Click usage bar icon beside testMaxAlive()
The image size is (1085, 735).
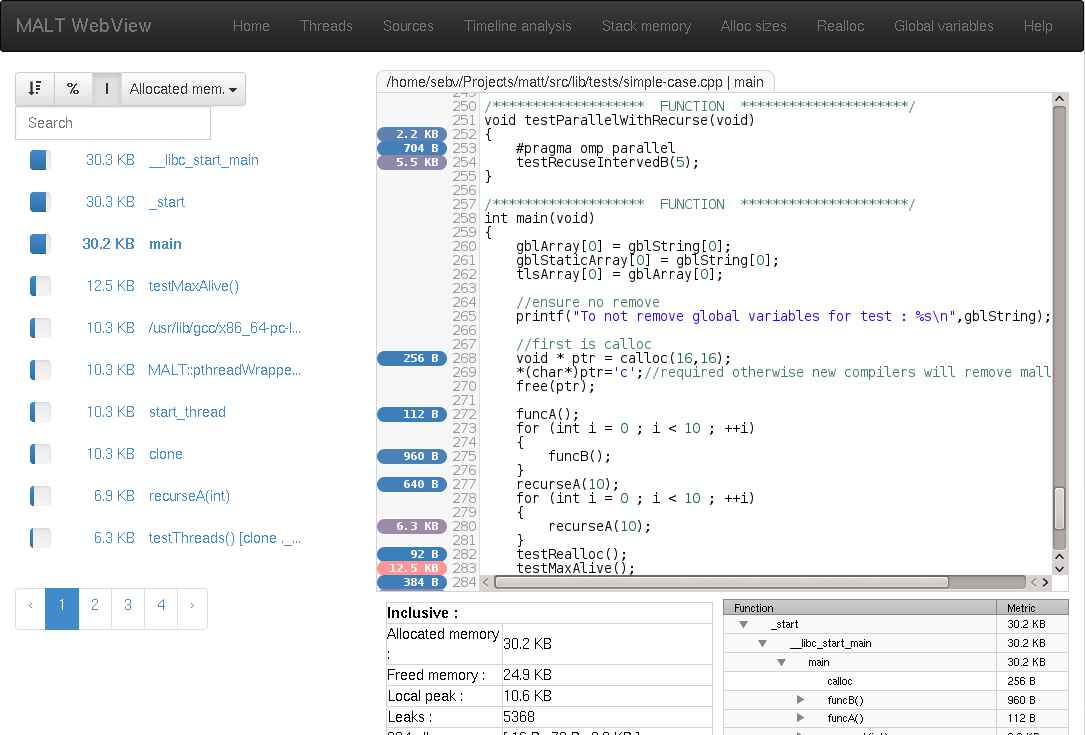40,286
